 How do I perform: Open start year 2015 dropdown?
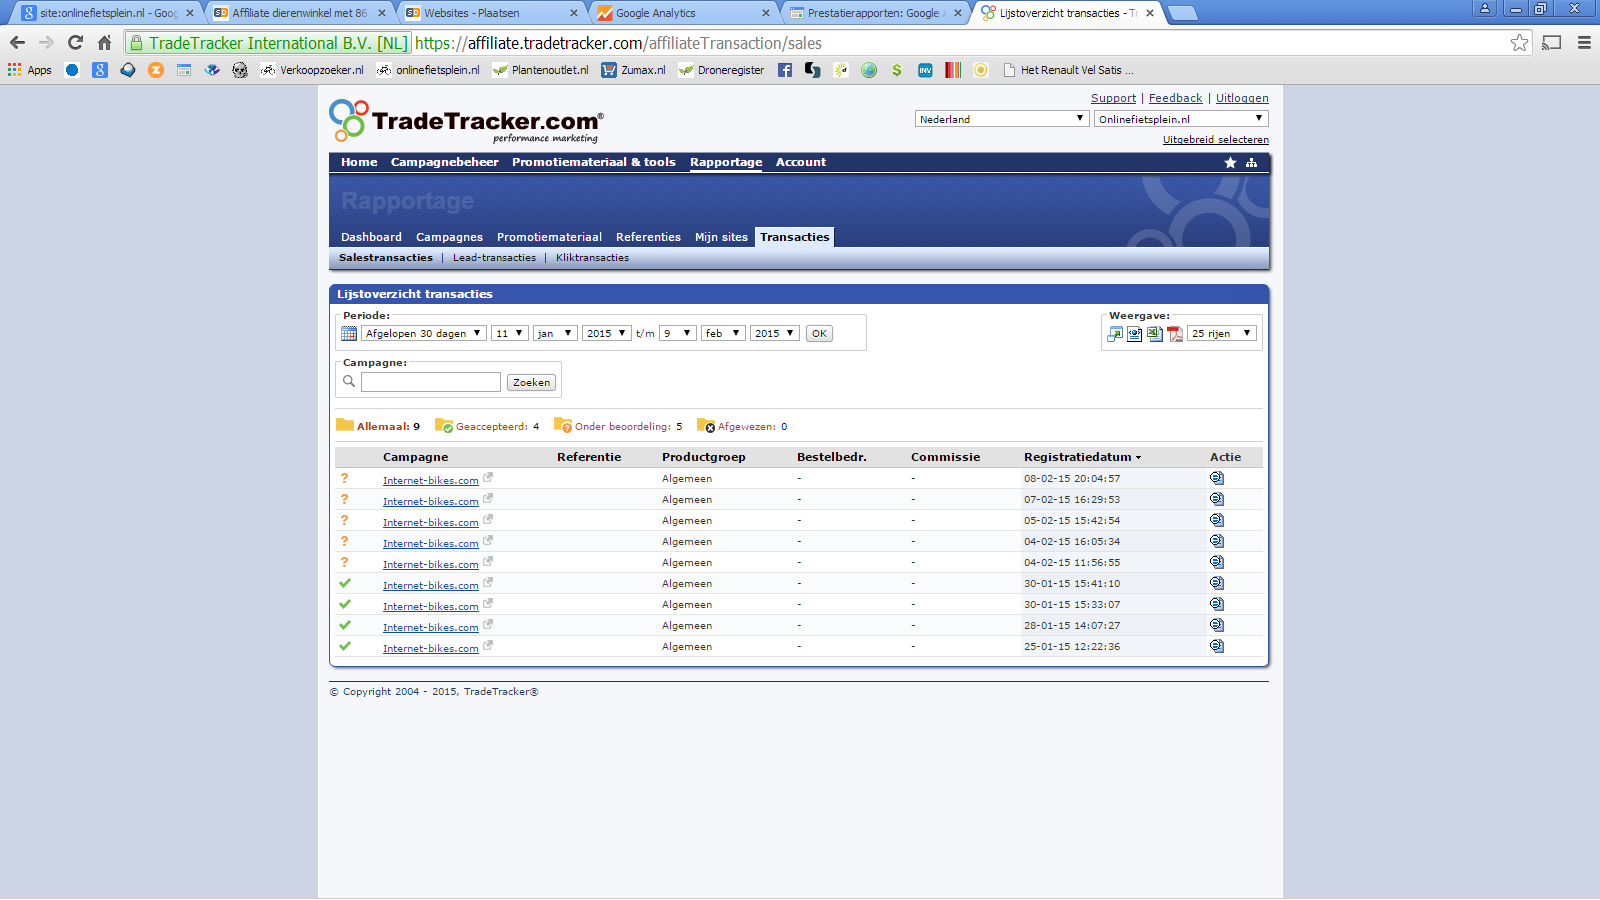(606, 333)
